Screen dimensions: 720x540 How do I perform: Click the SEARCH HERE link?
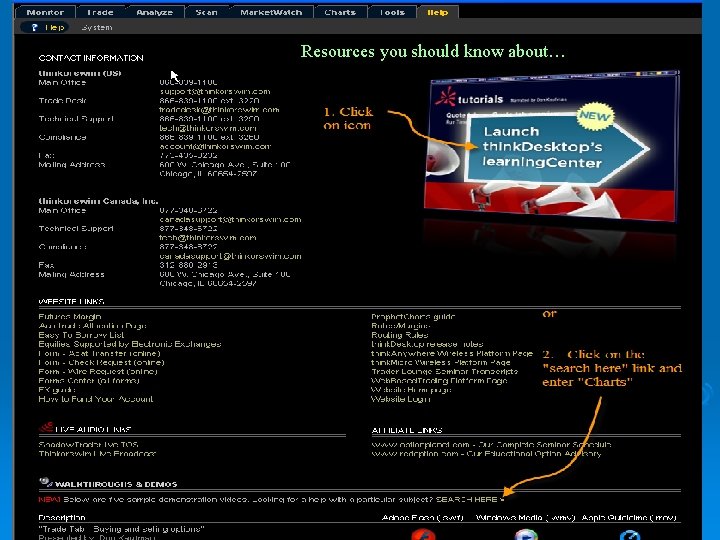click(x=467, y=499)
